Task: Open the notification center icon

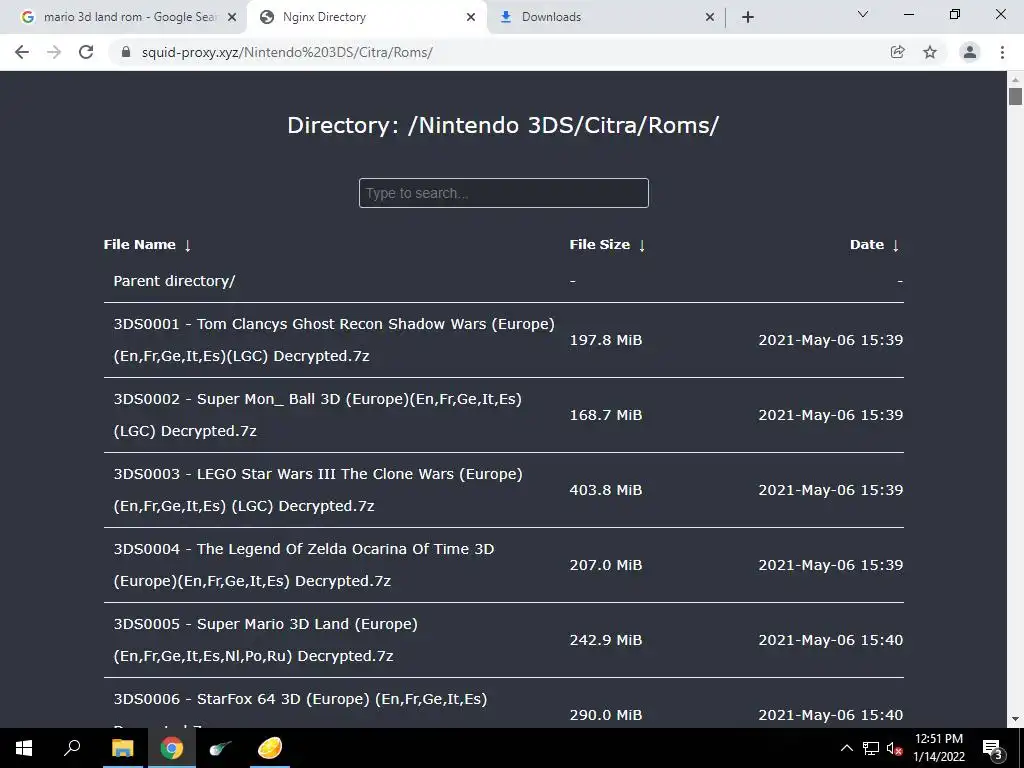Action: [992, 748]
